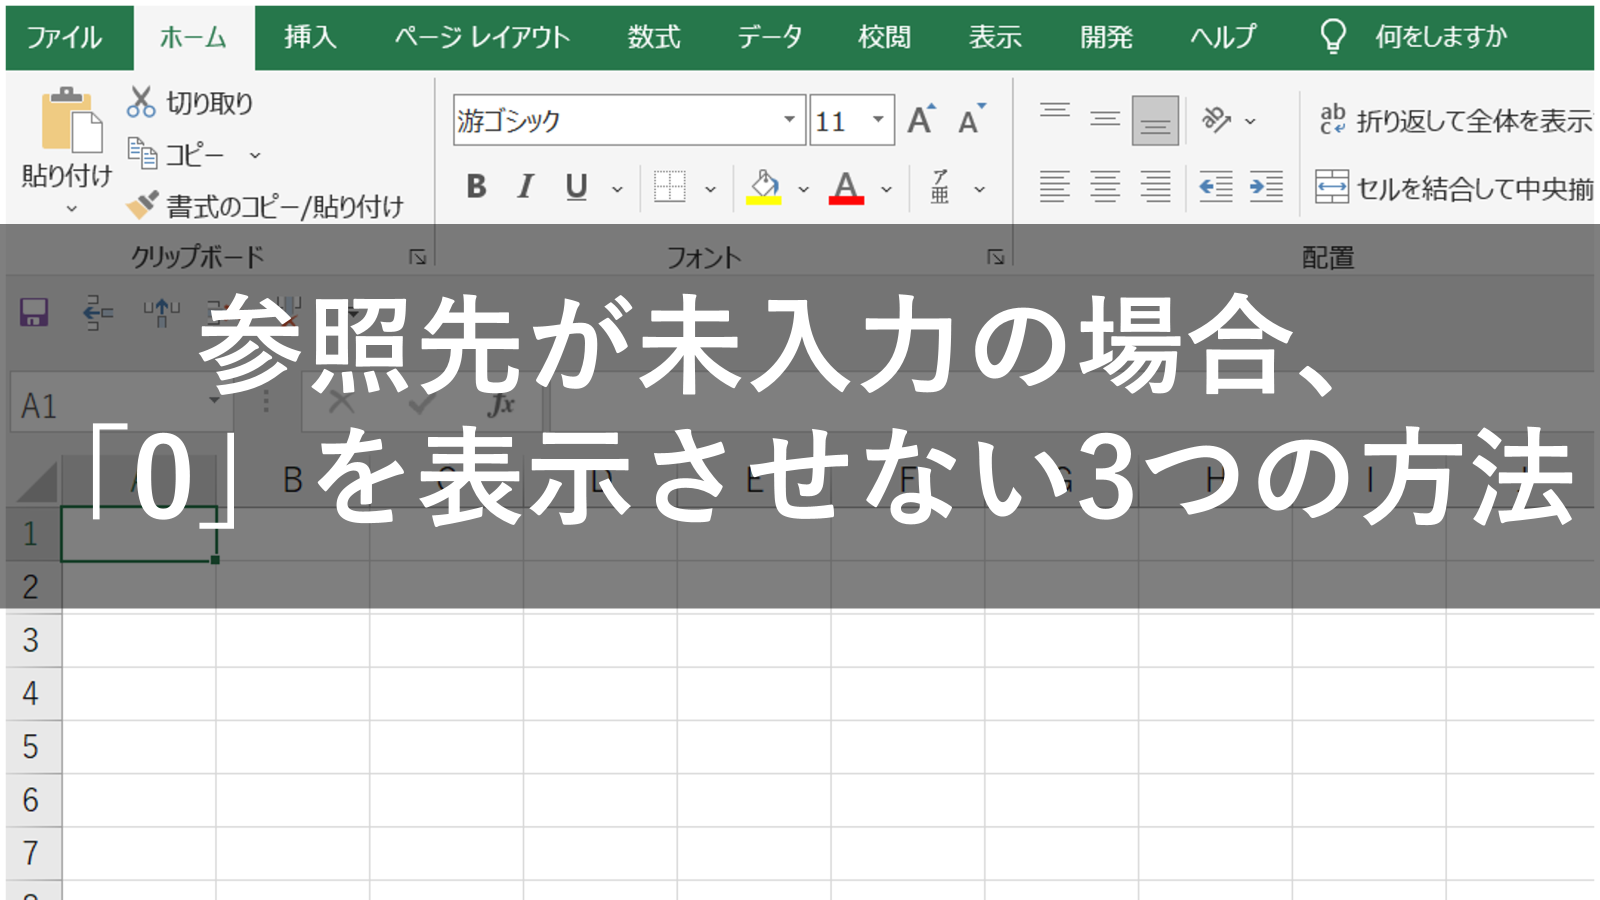Screen dimensions: 1600x900
Task: Expand fill color dropdown arrow
Action: [803, 188]
